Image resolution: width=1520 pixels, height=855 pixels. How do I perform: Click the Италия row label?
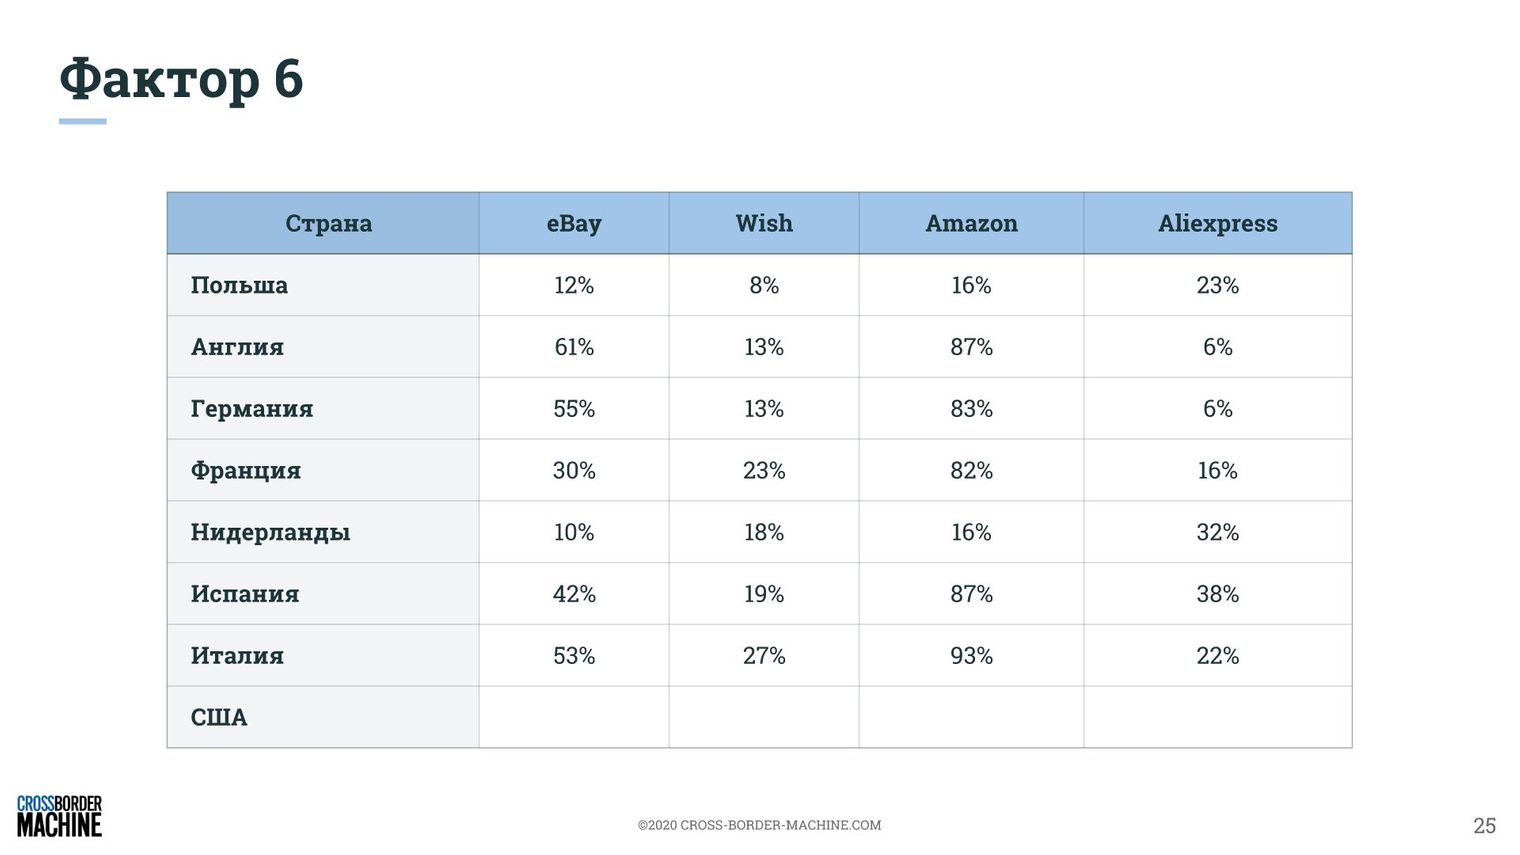(x=237, y=656)
